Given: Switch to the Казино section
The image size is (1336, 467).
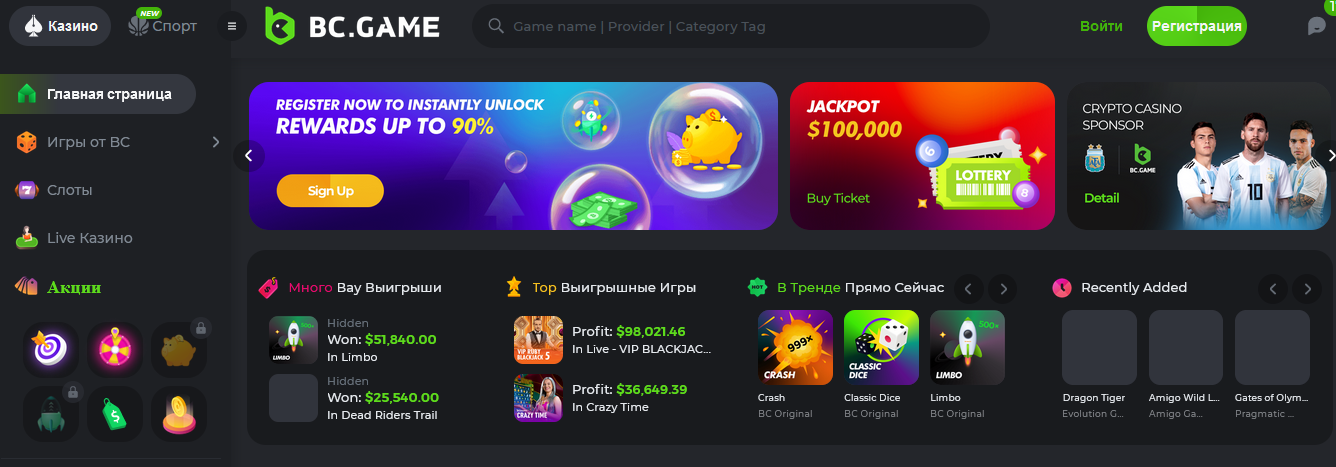Looking at the screenshot, I should (x=60, y=26).
